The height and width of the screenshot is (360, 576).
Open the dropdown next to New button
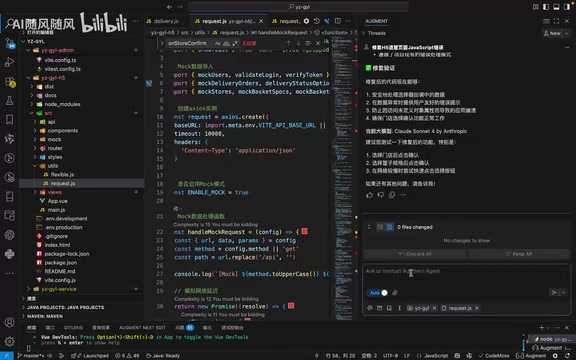566,33
